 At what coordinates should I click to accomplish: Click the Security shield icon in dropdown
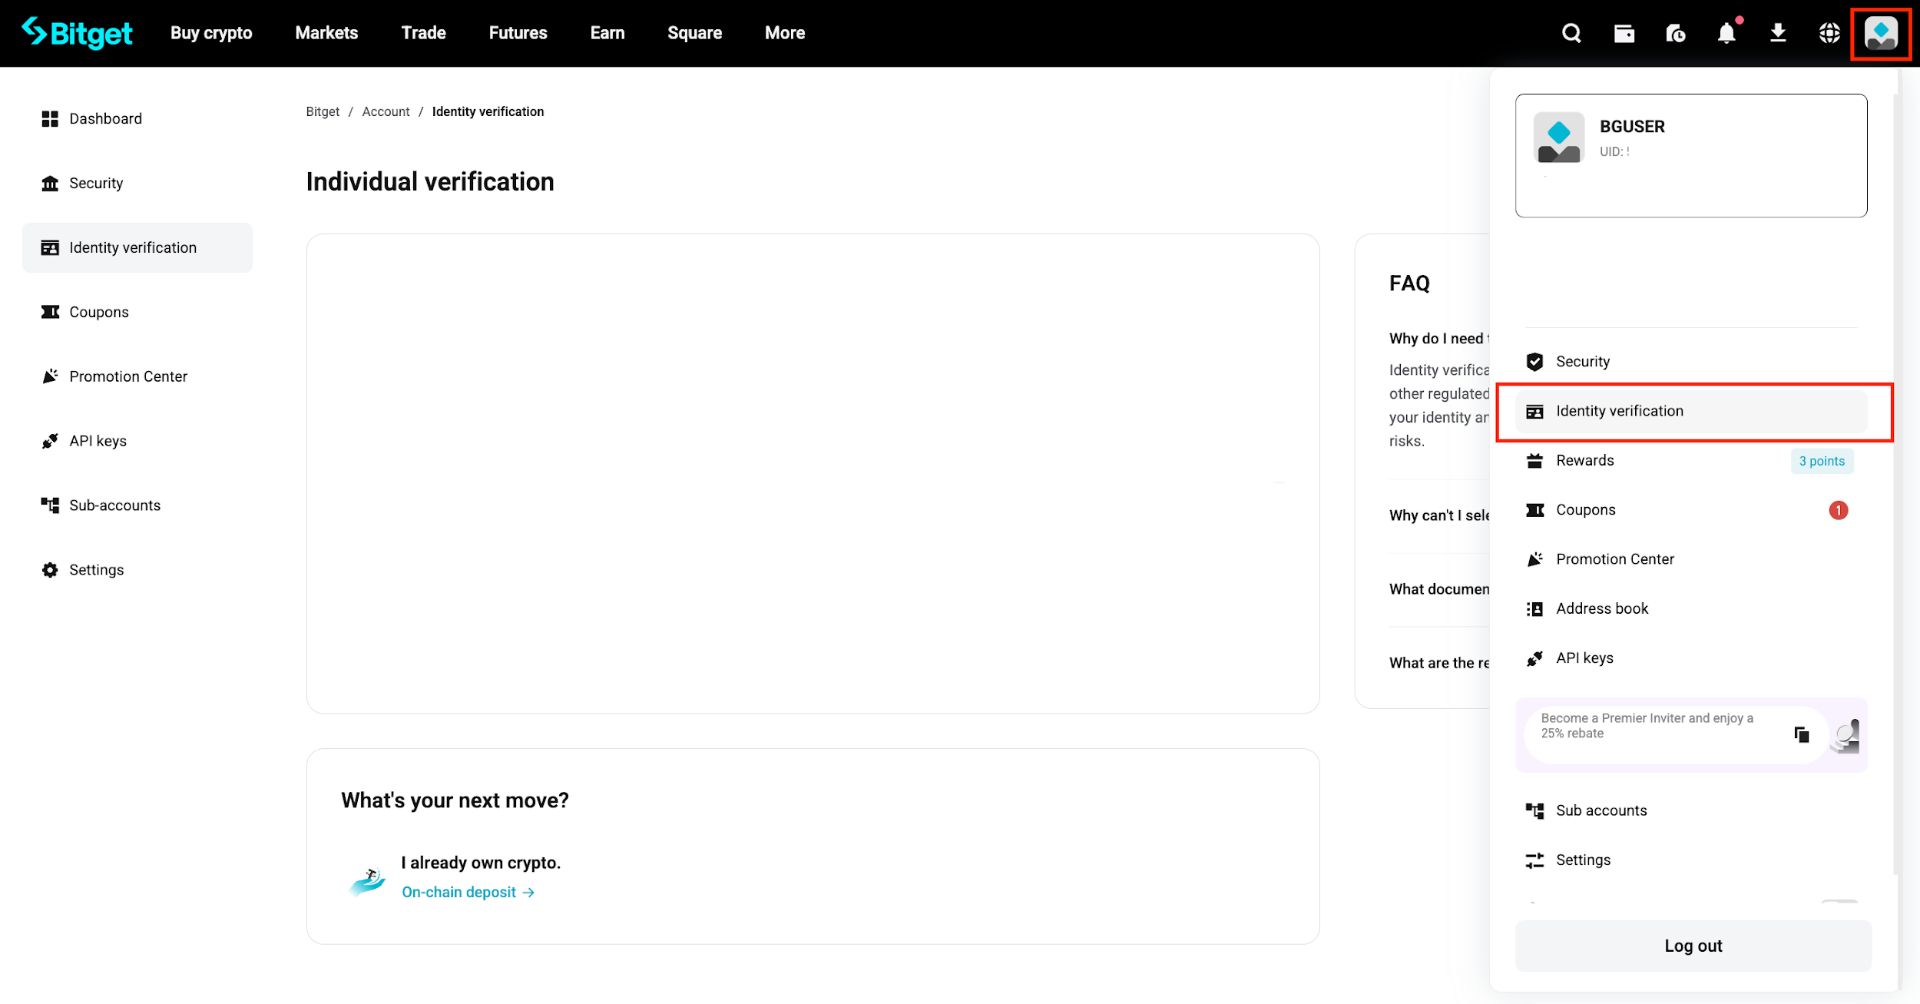1535,362
